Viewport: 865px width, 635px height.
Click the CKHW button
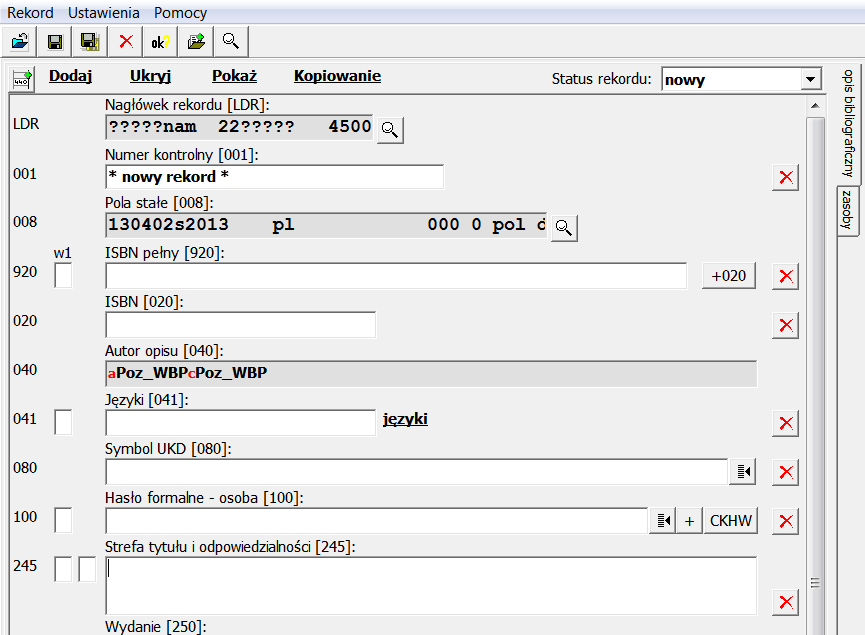(730, 521)
